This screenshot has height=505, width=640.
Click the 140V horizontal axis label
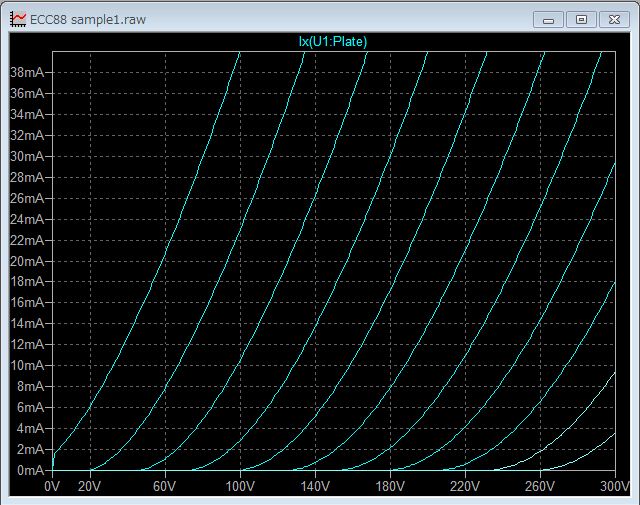coord(315,487)
